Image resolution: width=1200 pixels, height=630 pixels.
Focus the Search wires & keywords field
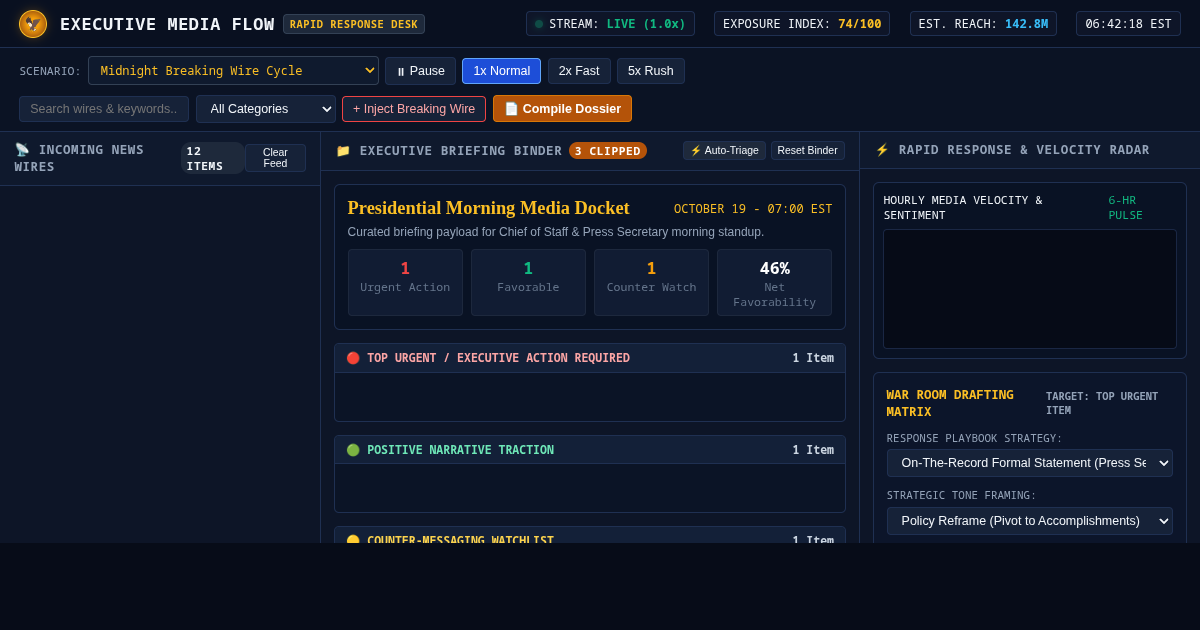click(104, 109)
